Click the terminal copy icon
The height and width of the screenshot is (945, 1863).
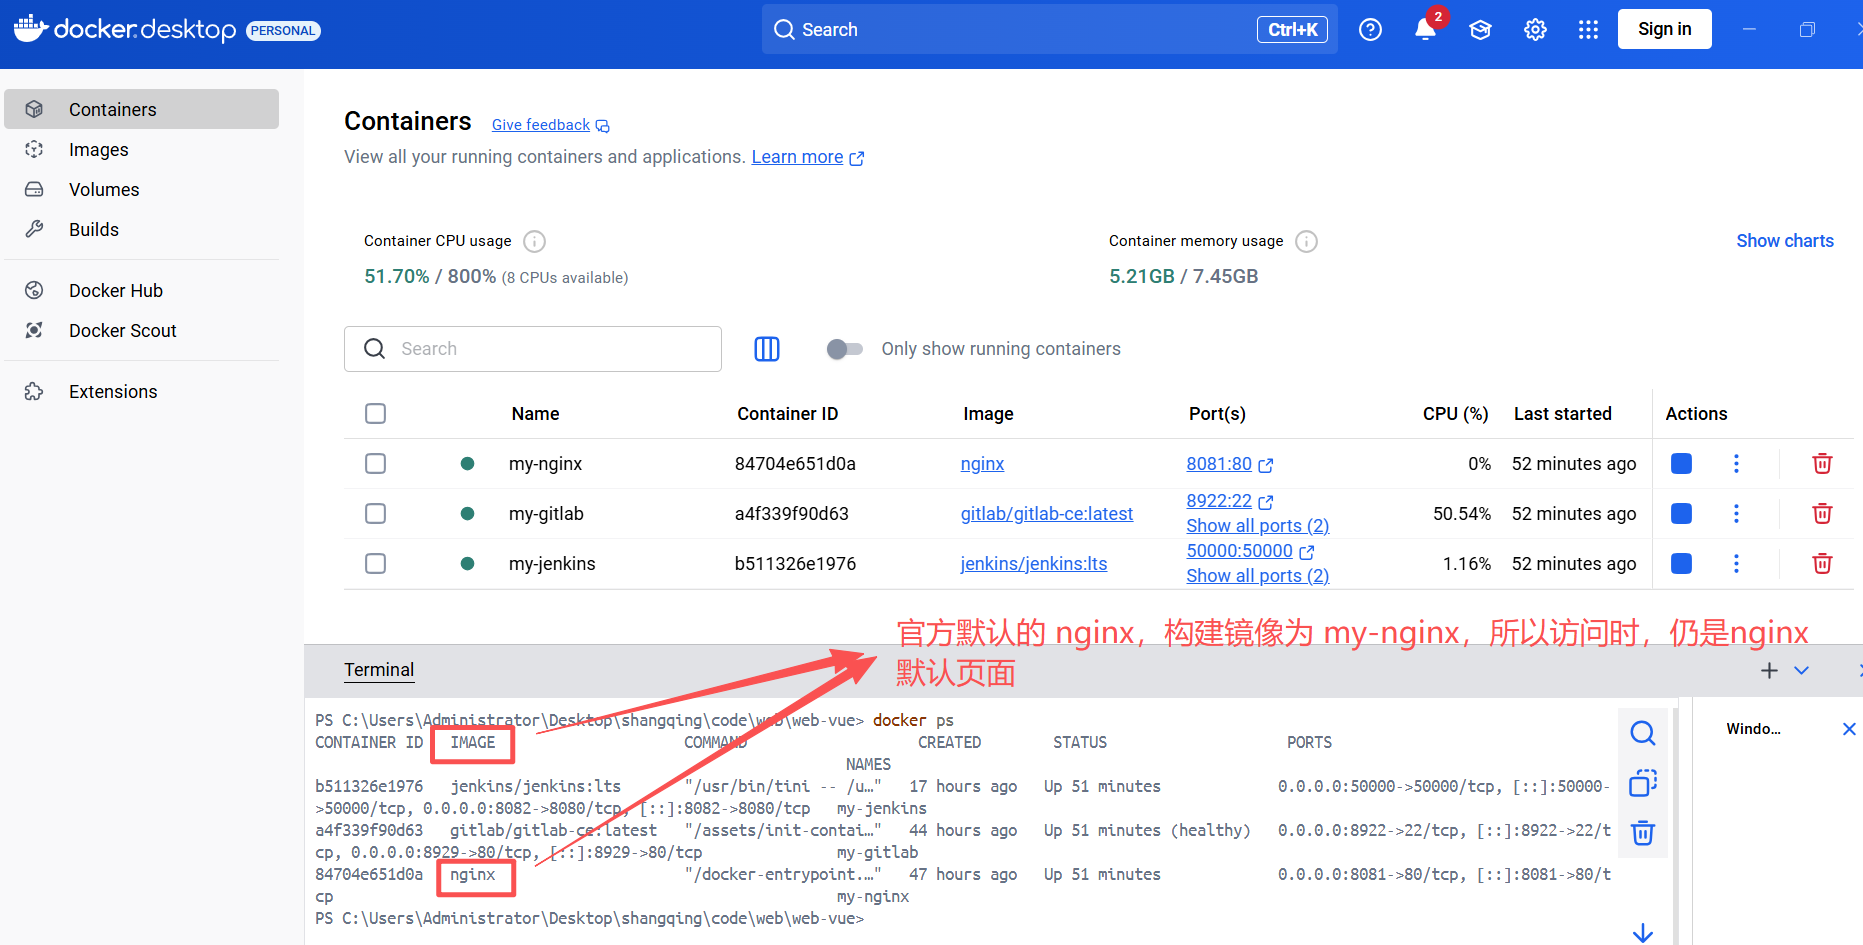click(x=1643, y=783)
